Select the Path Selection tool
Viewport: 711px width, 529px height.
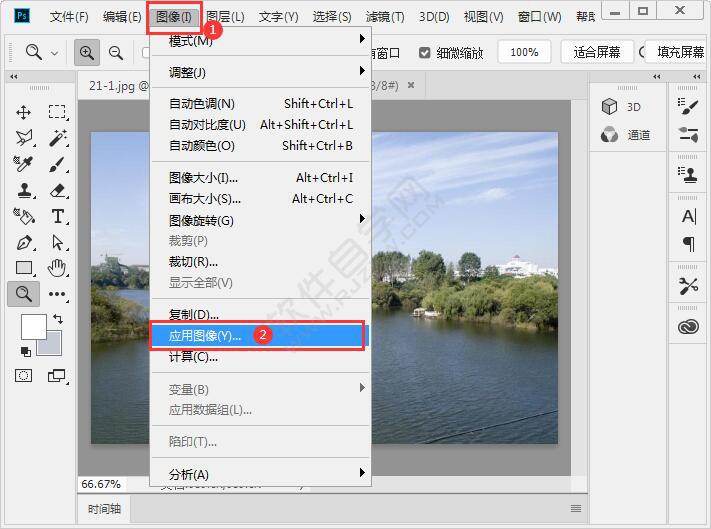click(58, 243)
